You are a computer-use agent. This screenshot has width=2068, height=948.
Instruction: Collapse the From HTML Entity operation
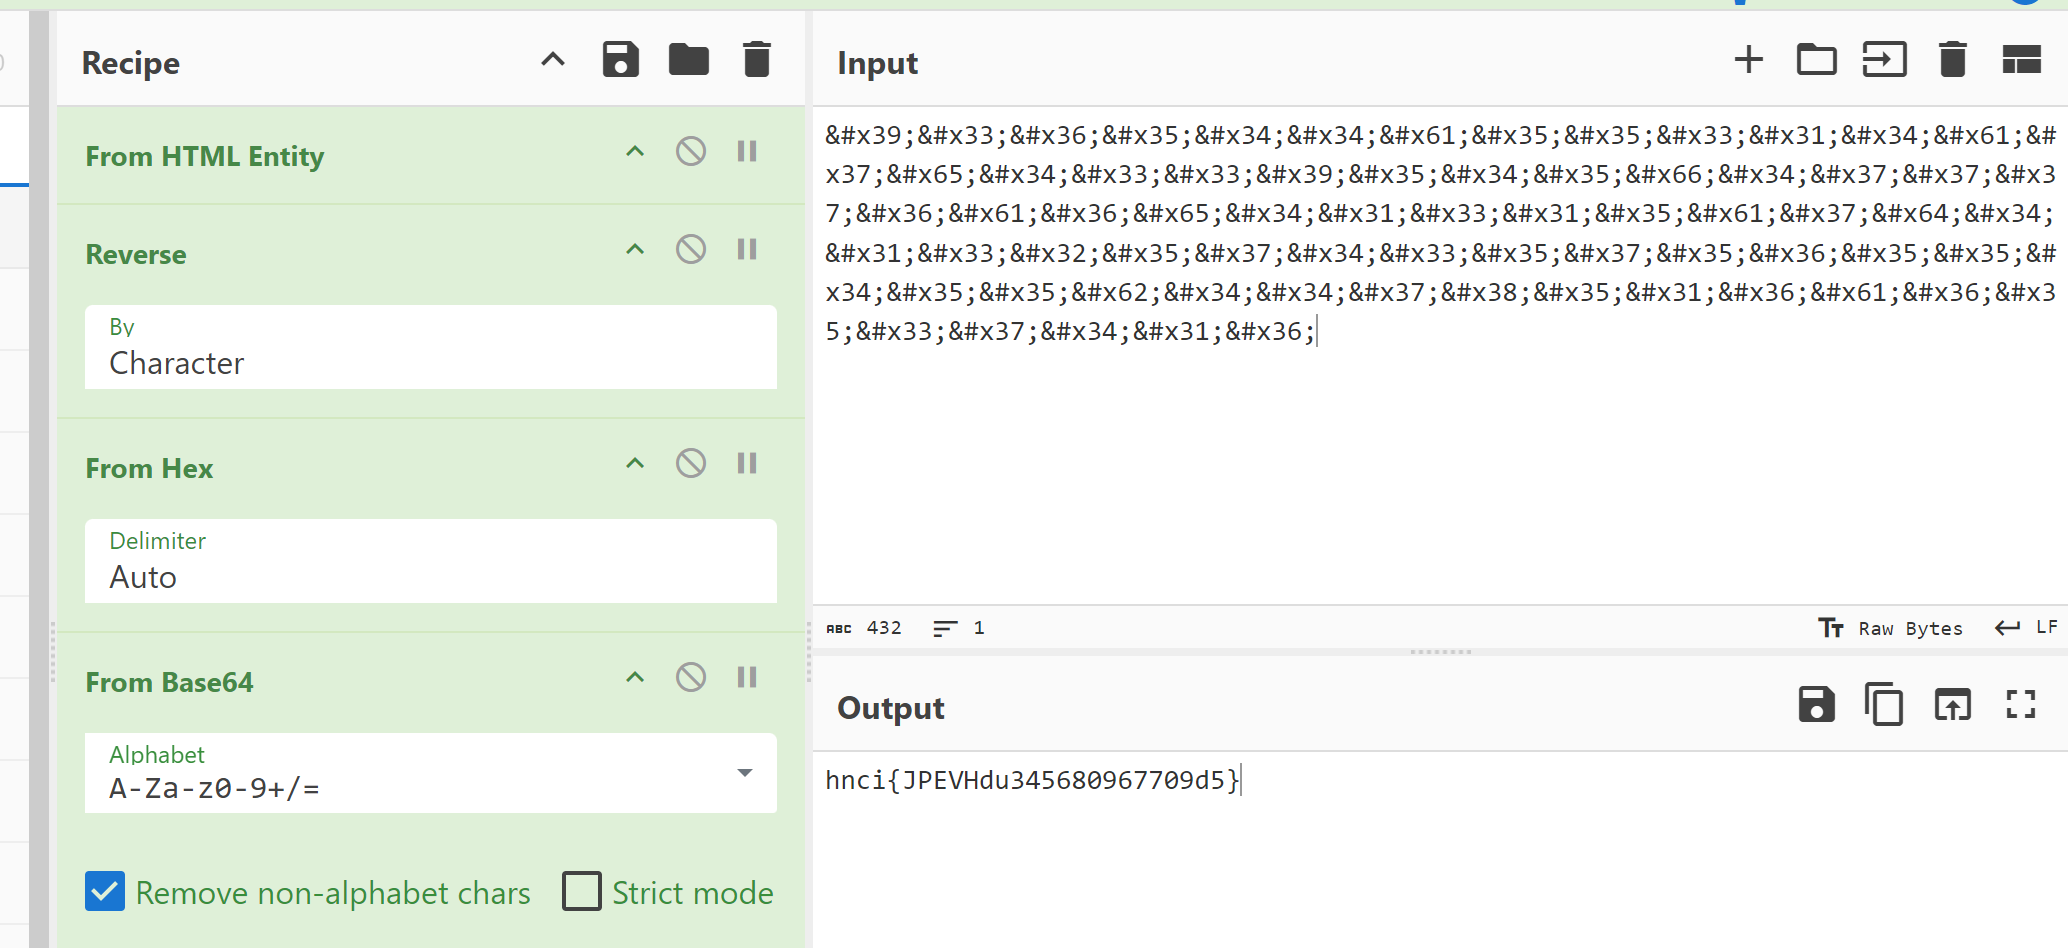635,152
